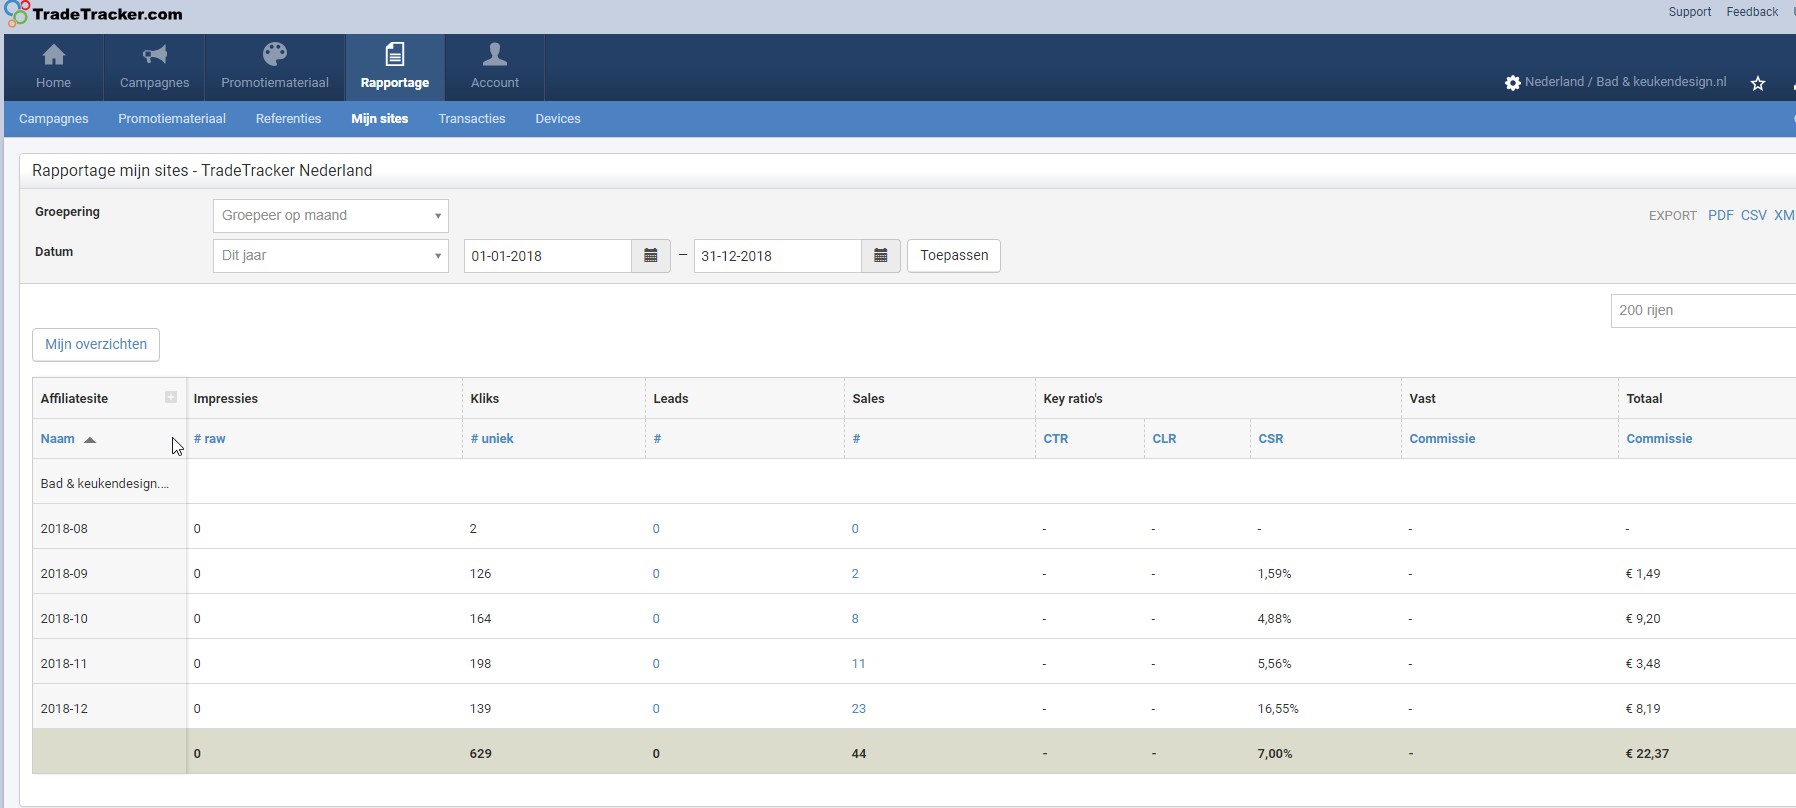Image resolution: width=1796 pixels, height=808 pixels.
Task: Open the Home section
Action: pos(54,67)
